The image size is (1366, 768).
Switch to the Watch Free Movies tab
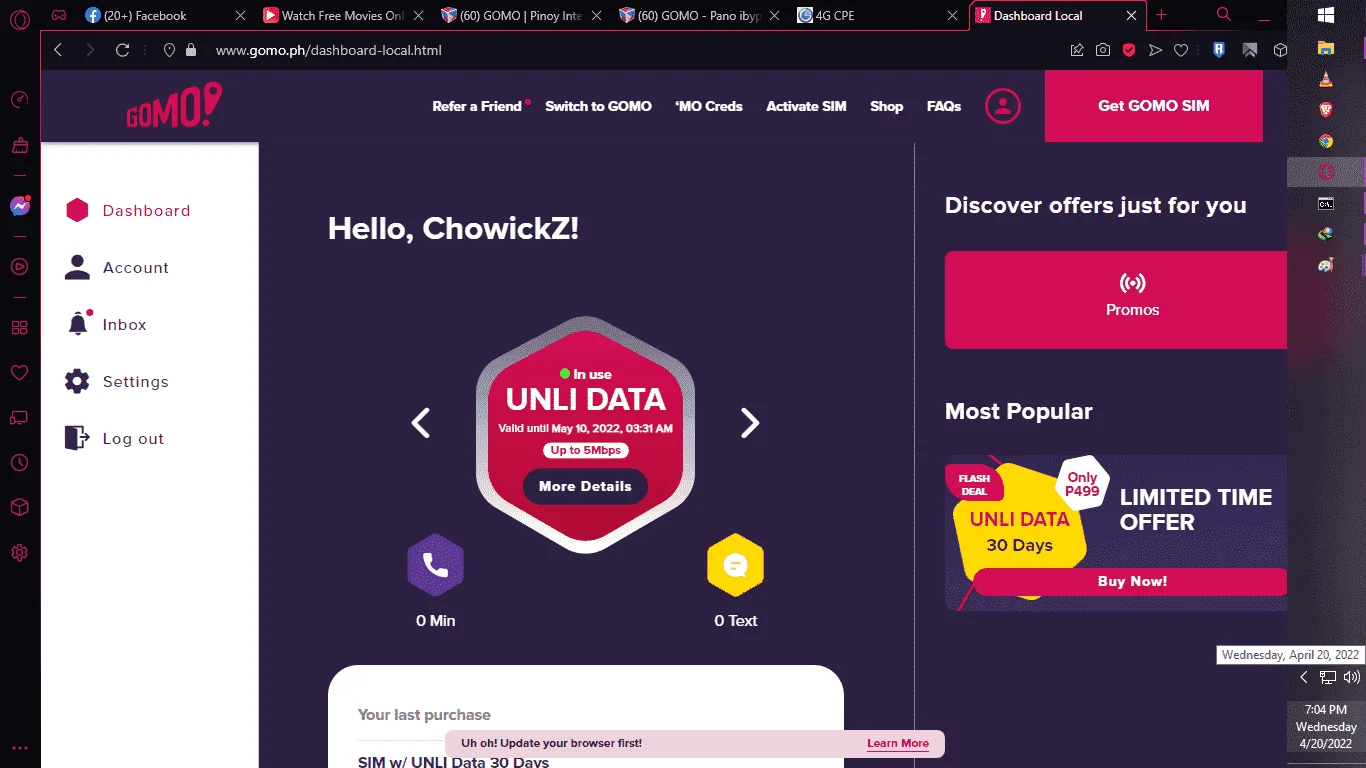(343, 15)
